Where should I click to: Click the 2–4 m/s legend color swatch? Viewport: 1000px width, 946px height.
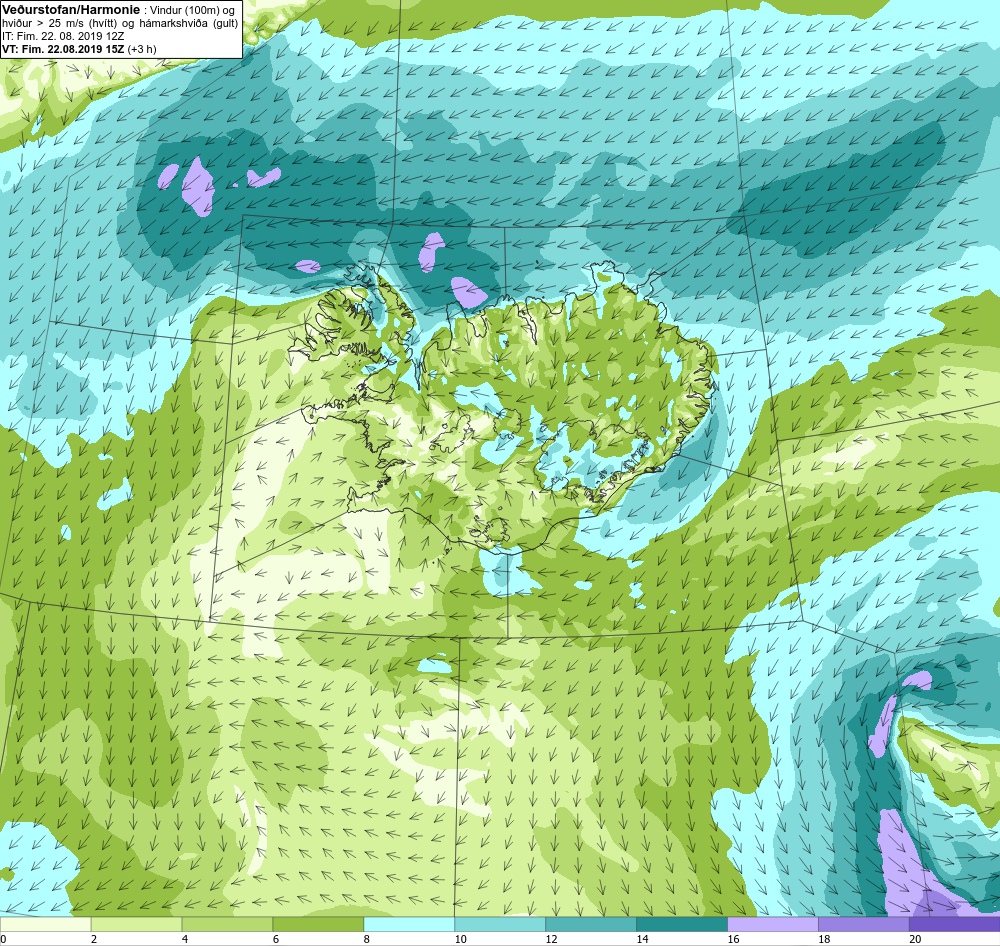[x=136, y=924]
